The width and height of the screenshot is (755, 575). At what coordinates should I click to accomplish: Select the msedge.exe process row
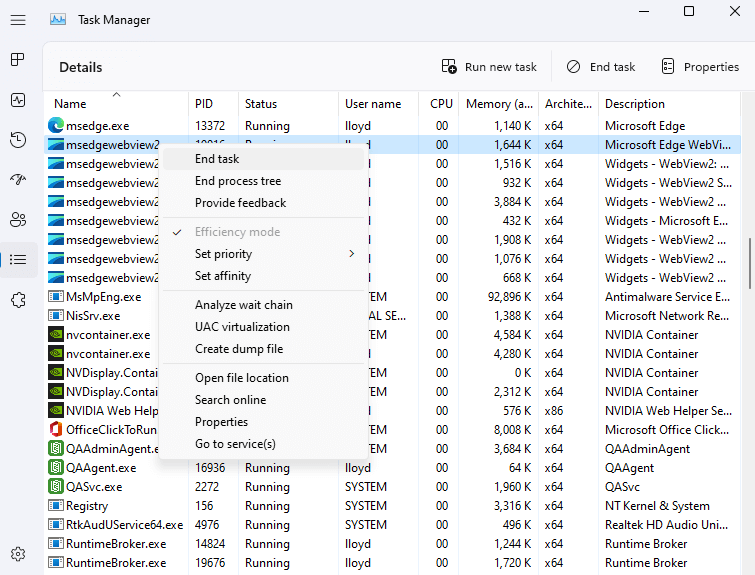[x=97, y=126]
